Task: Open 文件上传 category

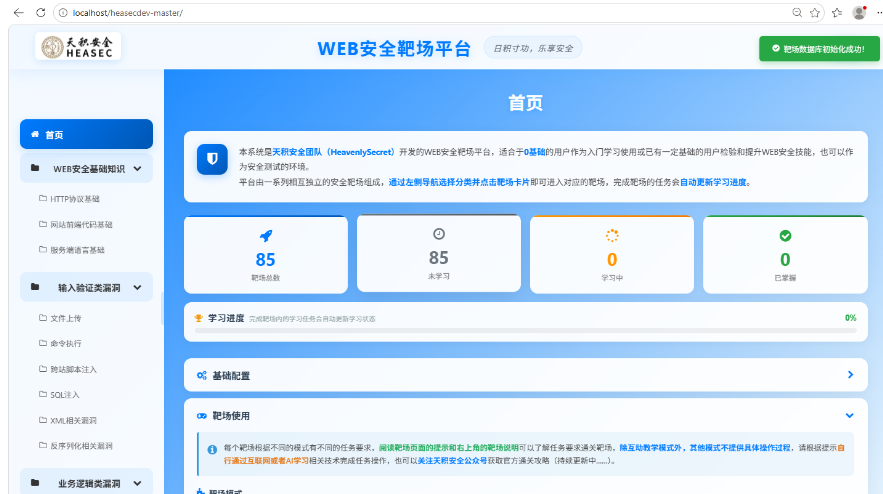Action: coord(65,318)
